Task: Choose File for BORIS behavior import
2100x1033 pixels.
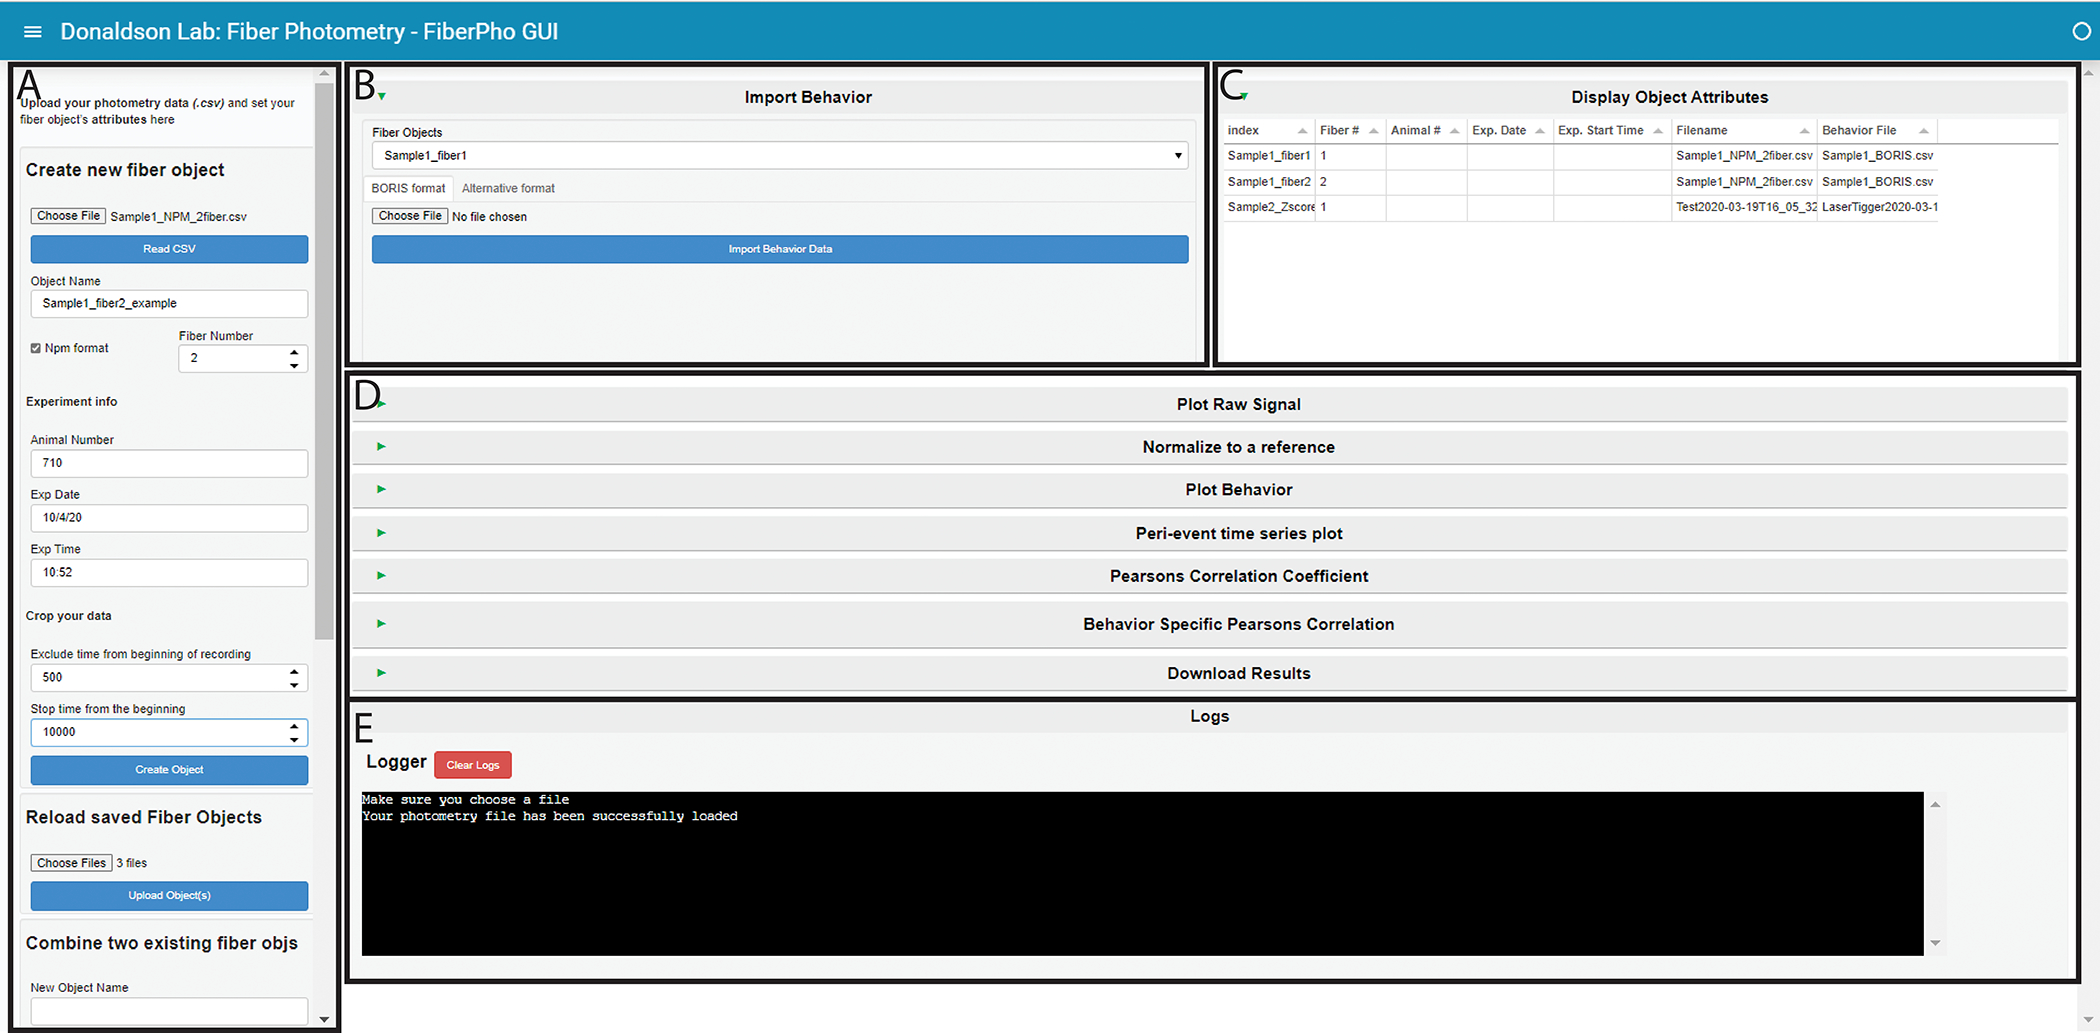Action: (x=410, y=216)
